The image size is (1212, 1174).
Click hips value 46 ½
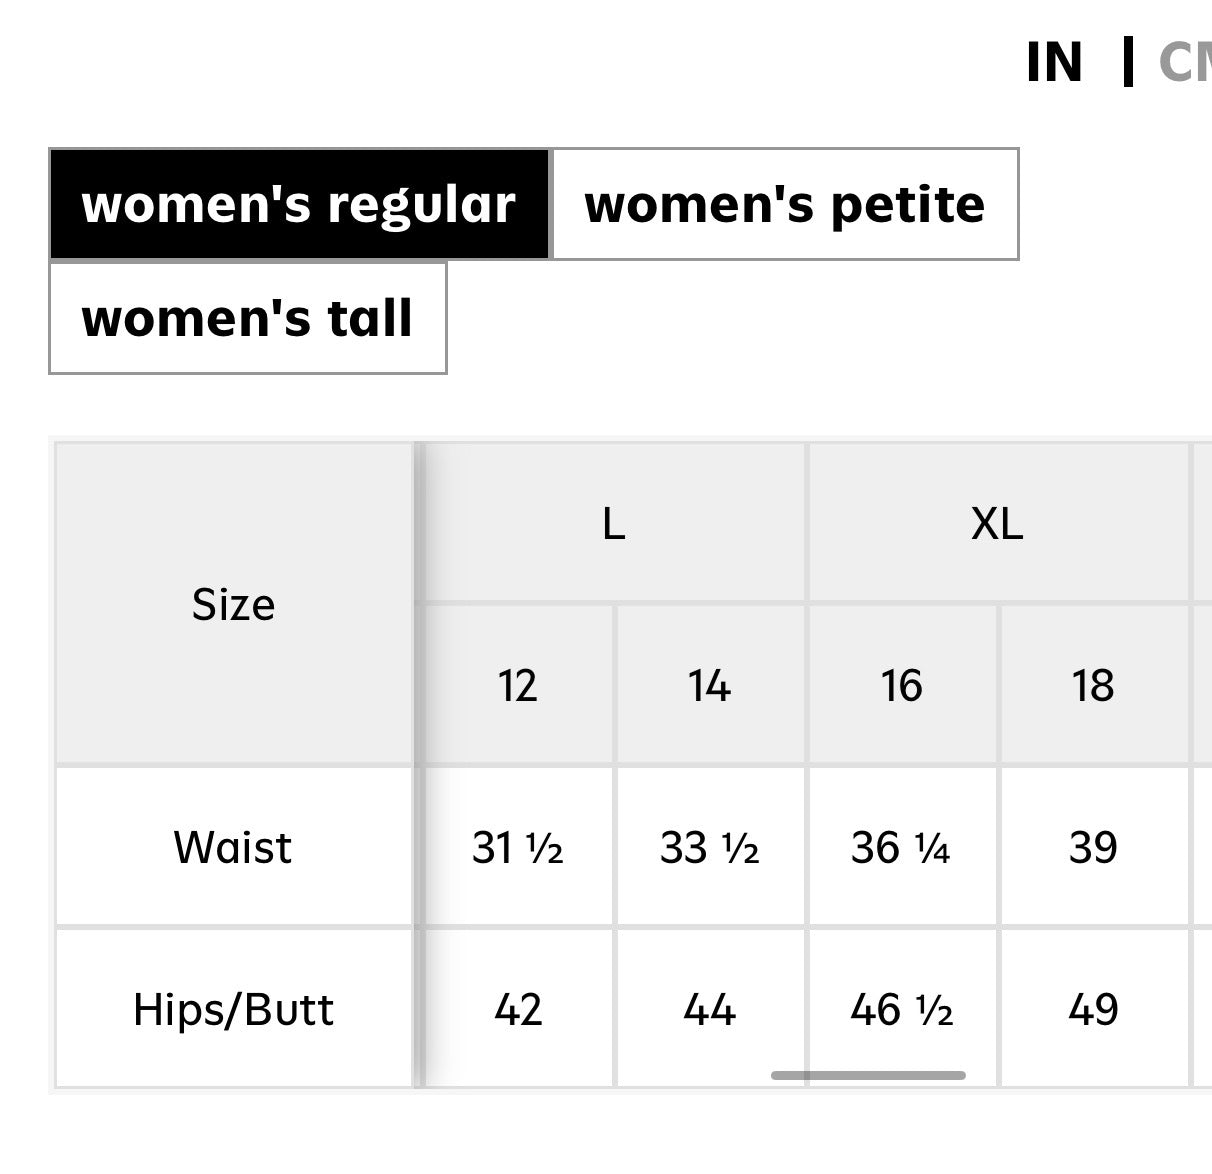(902, 1009)
